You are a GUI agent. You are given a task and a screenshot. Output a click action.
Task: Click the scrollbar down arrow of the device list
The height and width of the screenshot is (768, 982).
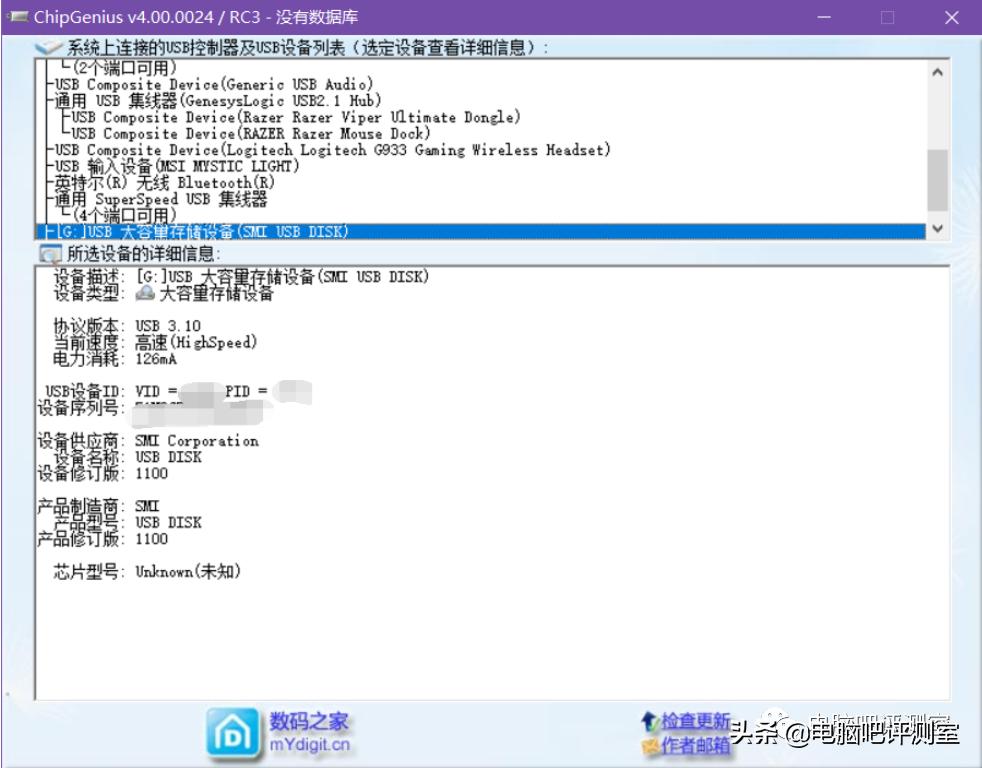(x=936, y=228)
